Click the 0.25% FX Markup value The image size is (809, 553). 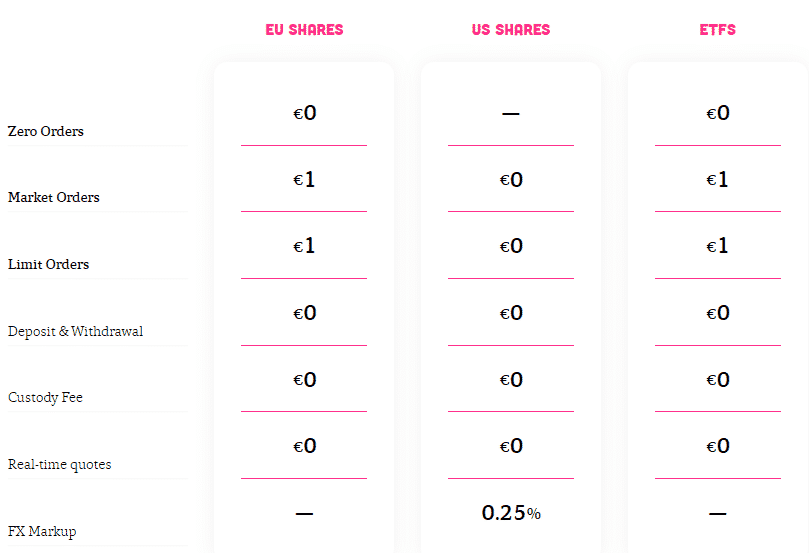[511, 513]
